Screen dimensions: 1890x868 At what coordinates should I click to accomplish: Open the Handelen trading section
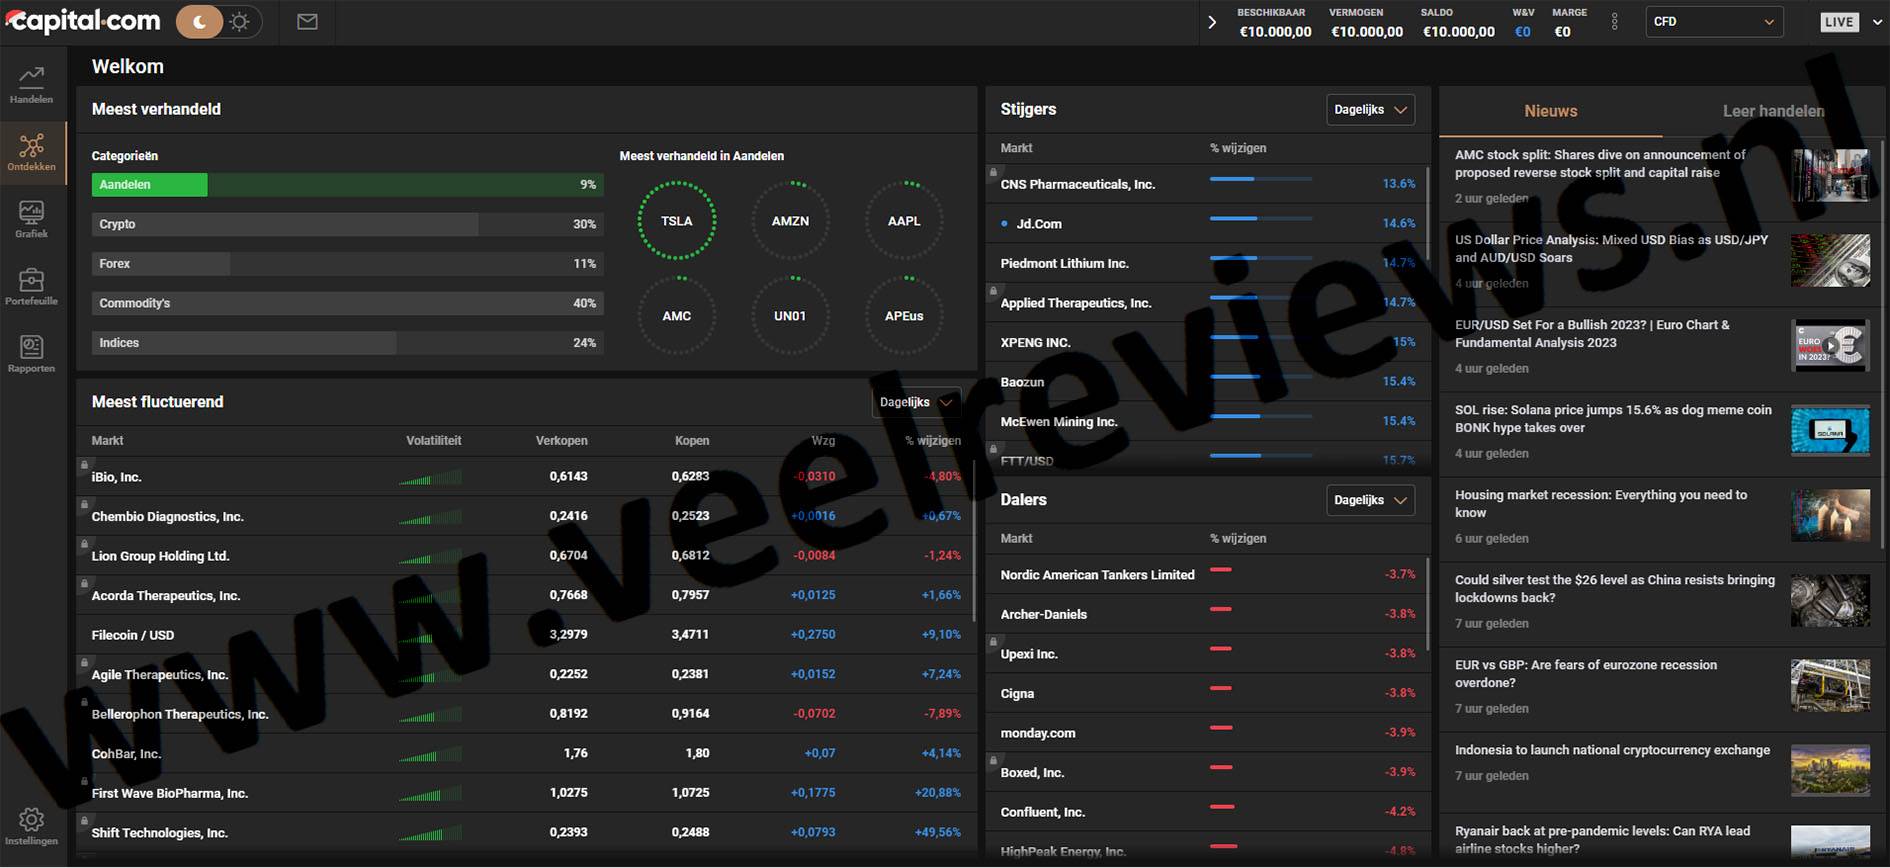pos(31,84)
